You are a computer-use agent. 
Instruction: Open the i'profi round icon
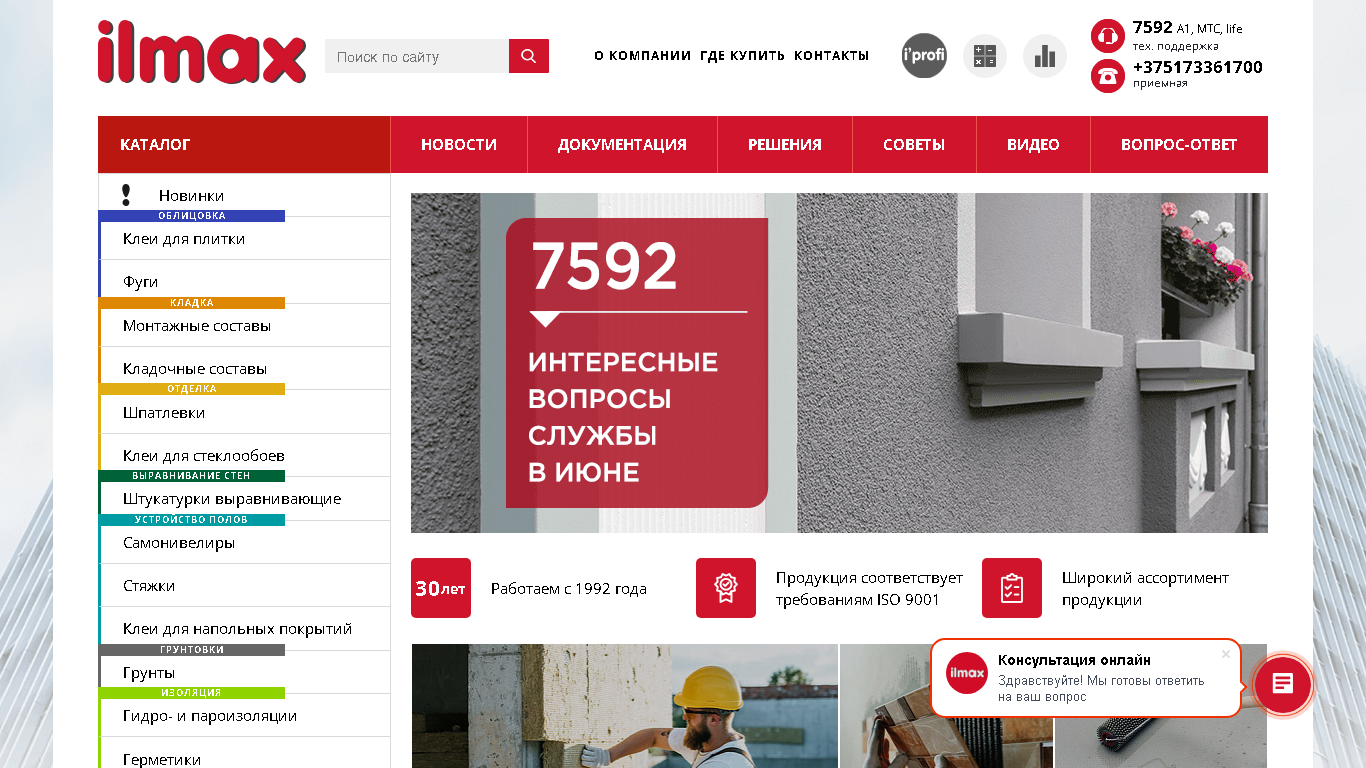pyautogui.click(x=924, y=56)
